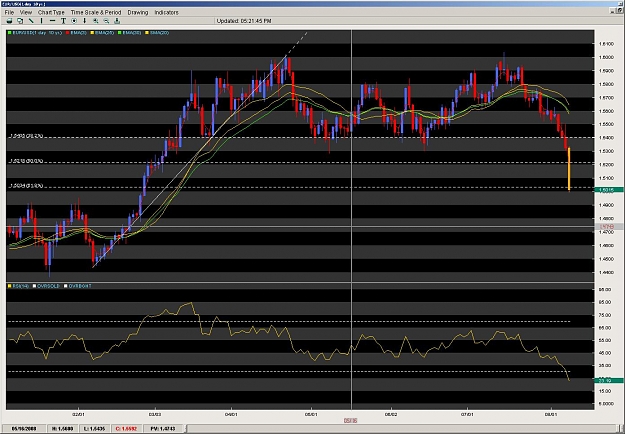
Task: Click the RSI(14) indicator legend label
Action: point(21,286)
